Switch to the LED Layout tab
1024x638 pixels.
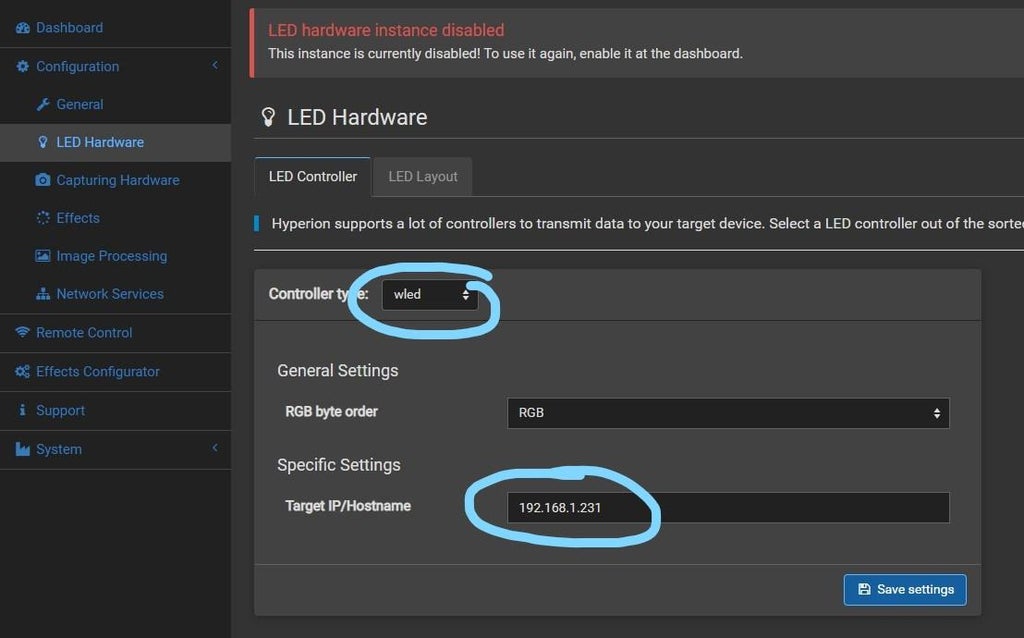point(422,176)
